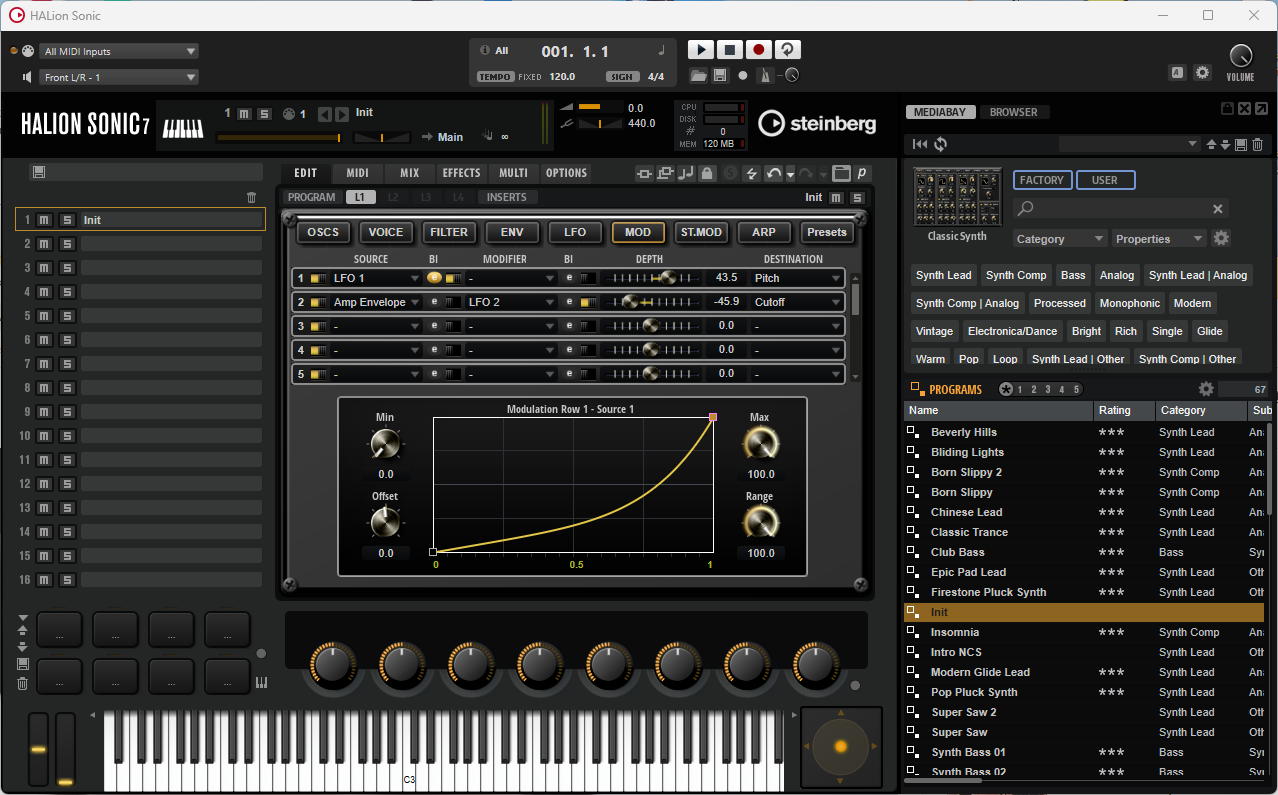
Task: Toggle bypass for modulation row 5
Action: pyautogui.click(x=318, y=374)
